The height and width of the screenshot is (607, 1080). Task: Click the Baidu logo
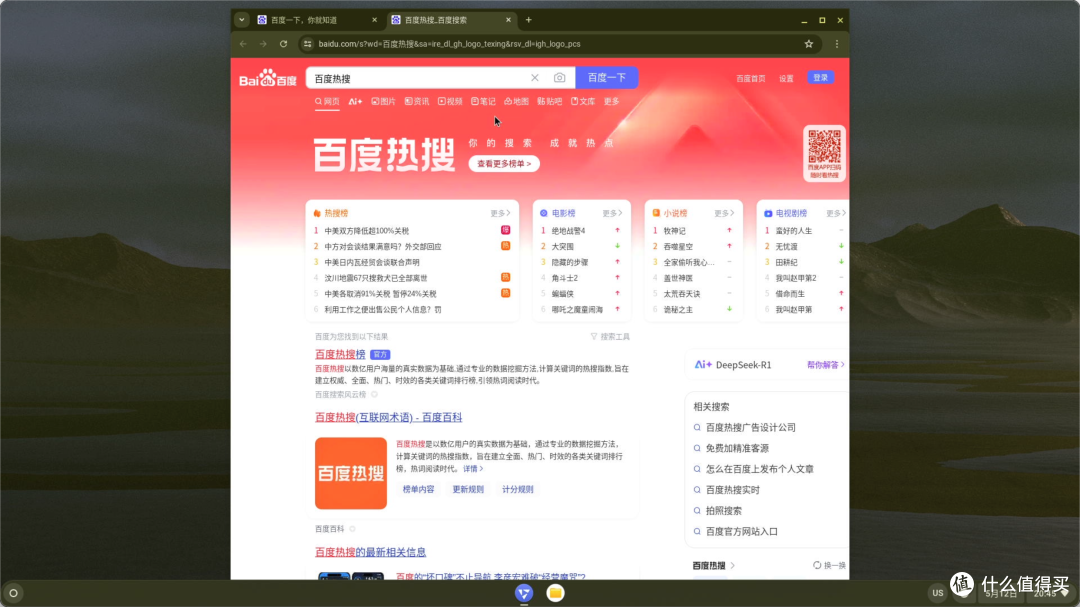coord(268,79)
